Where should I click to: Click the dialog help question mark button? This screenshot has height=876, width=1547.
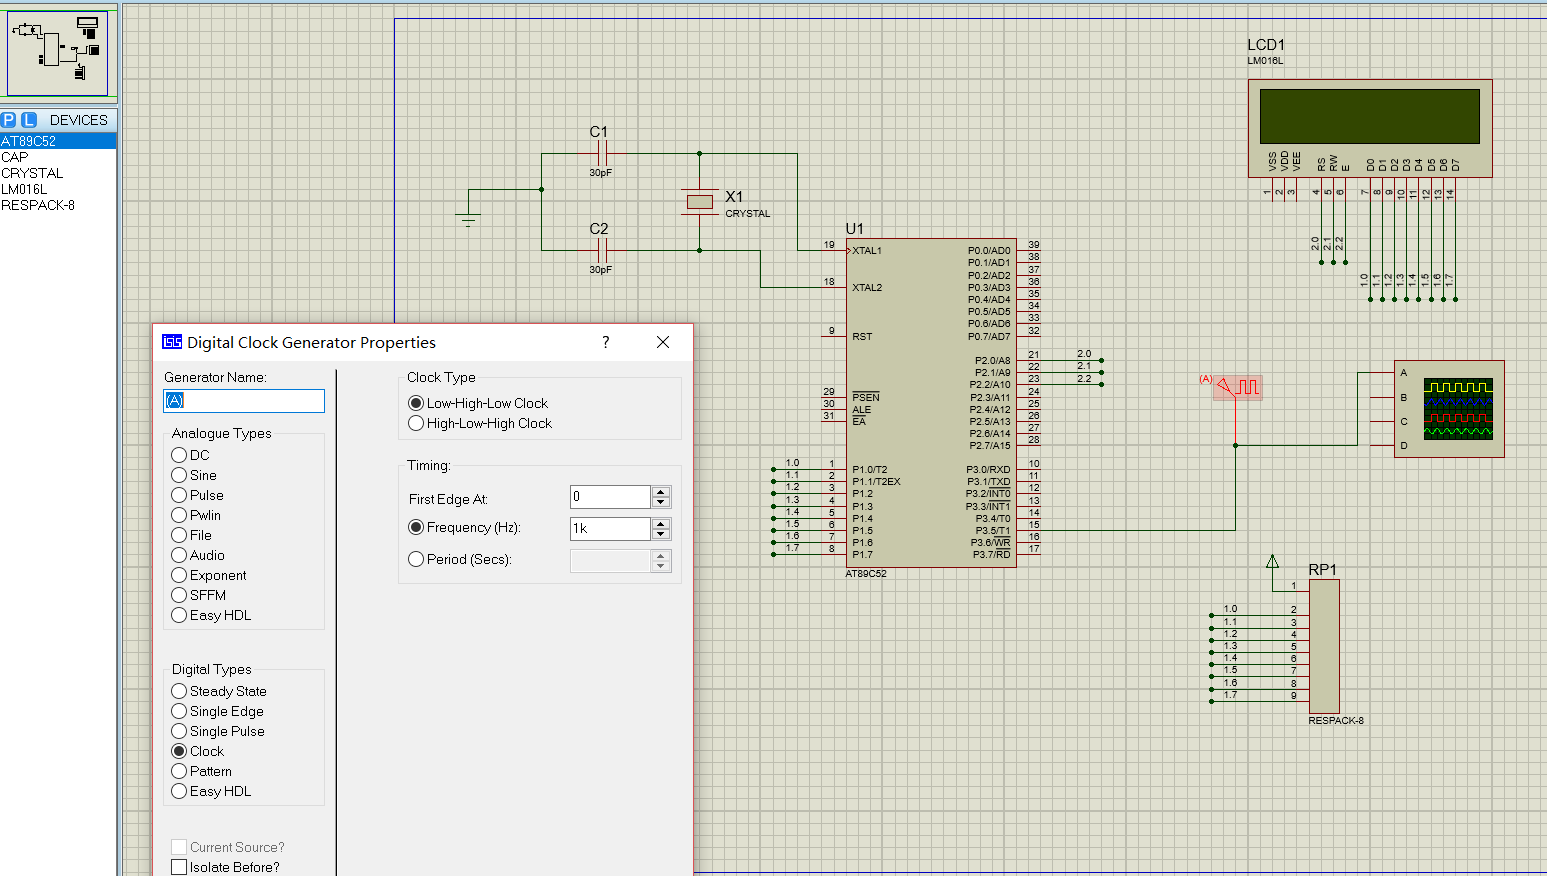tap(605, 342)
